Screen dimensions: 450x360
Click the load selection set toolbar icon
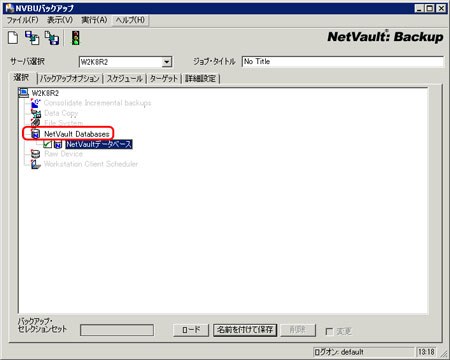(32, 38)
